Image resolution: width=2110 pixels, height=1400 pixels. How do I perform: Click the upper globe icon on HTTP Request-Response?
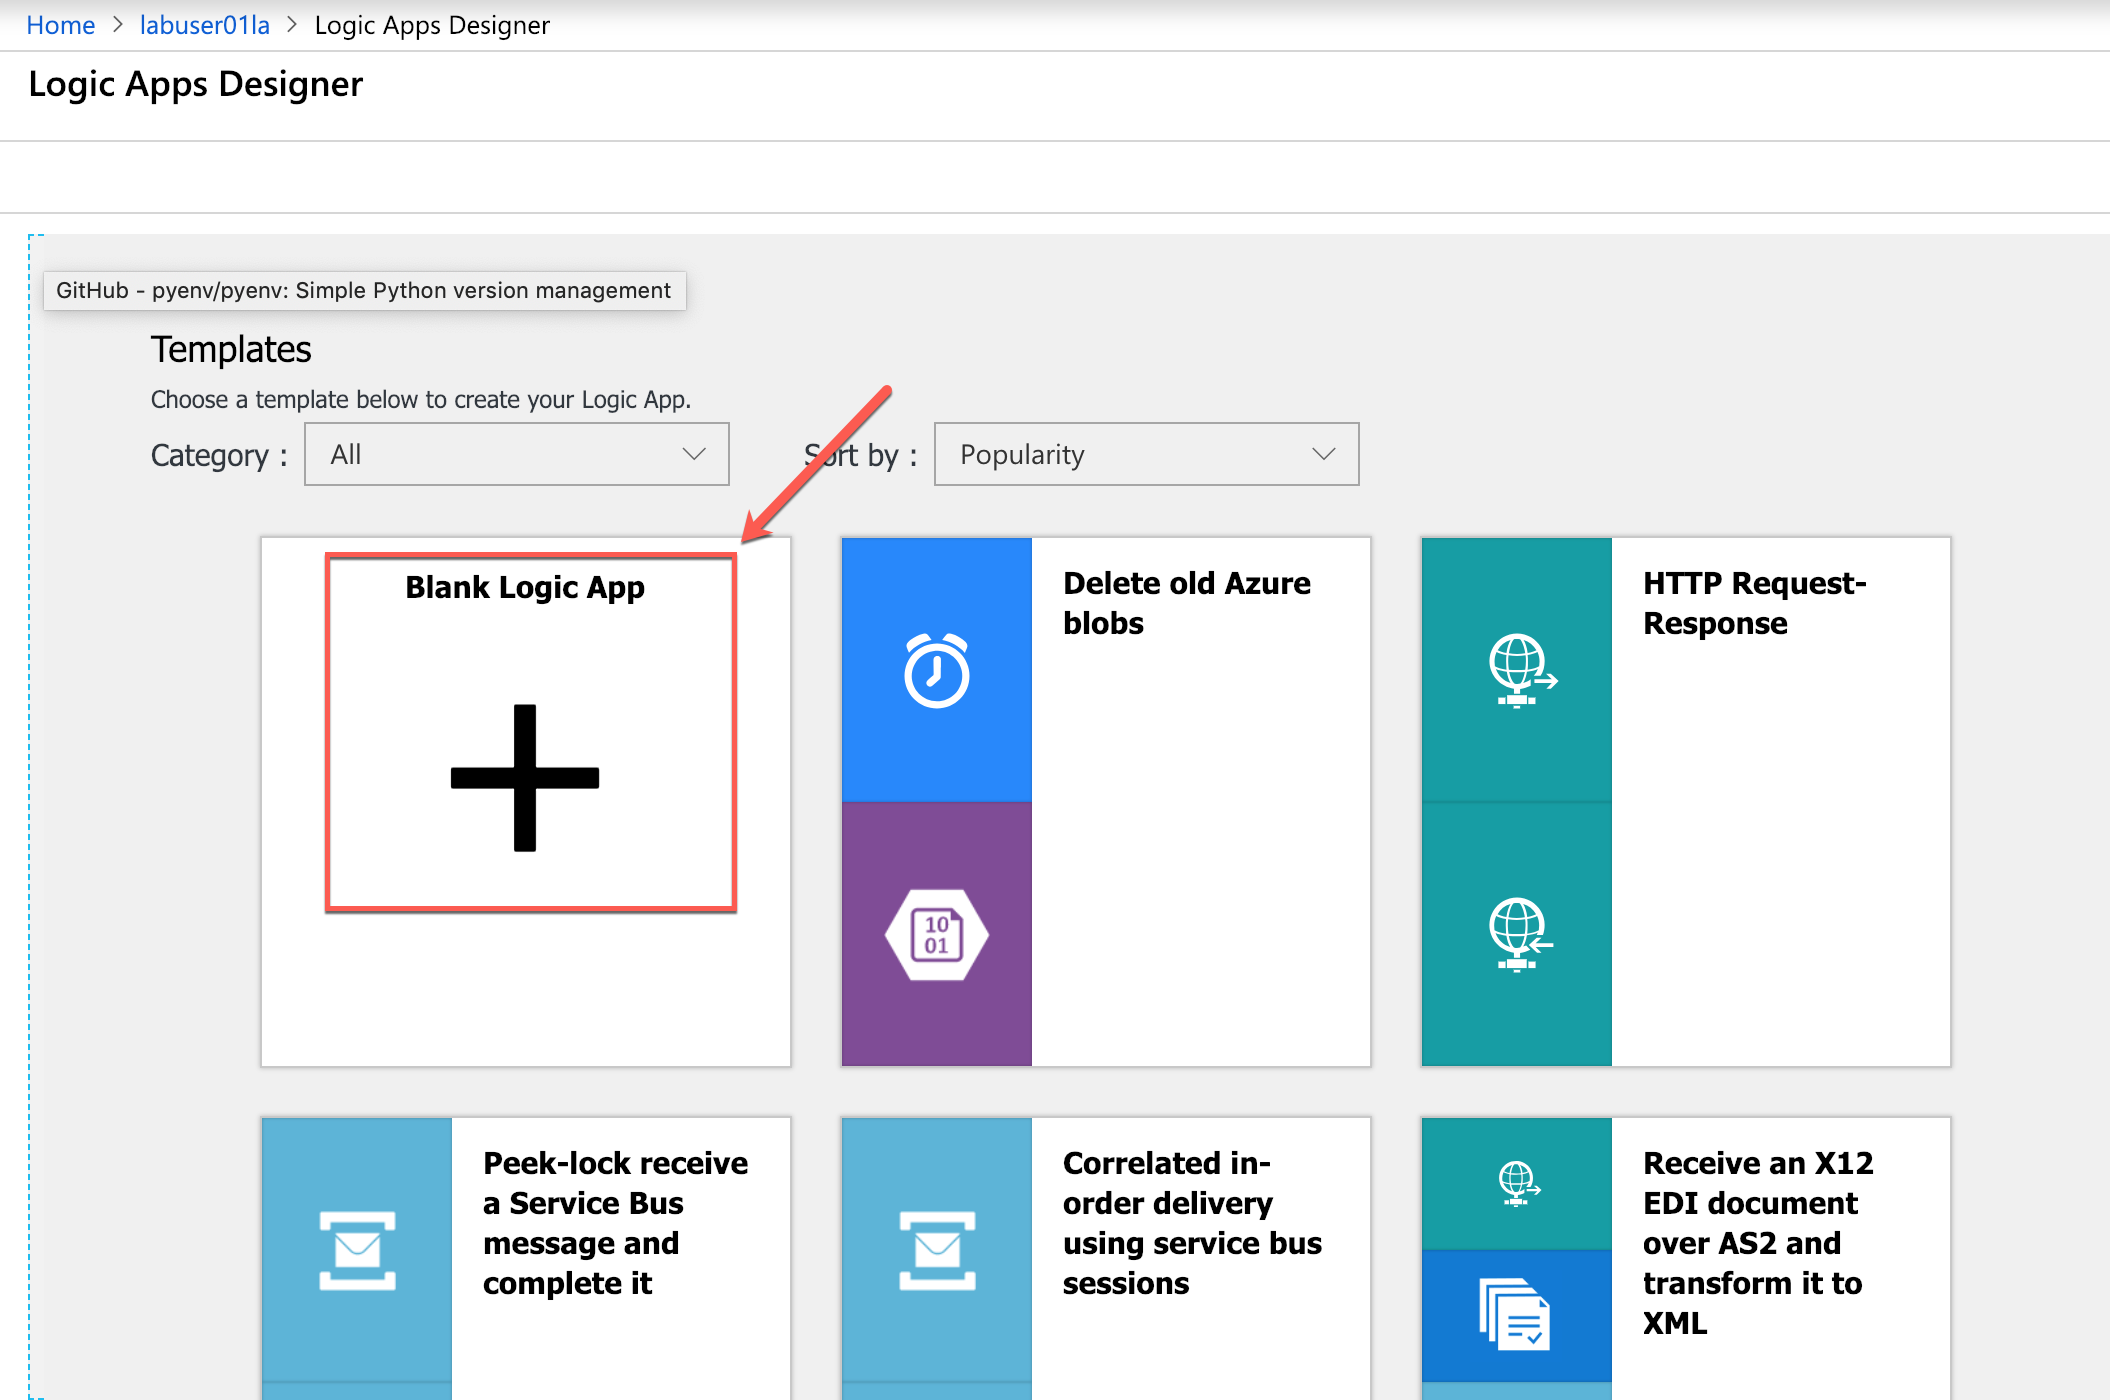(1522, 670)
